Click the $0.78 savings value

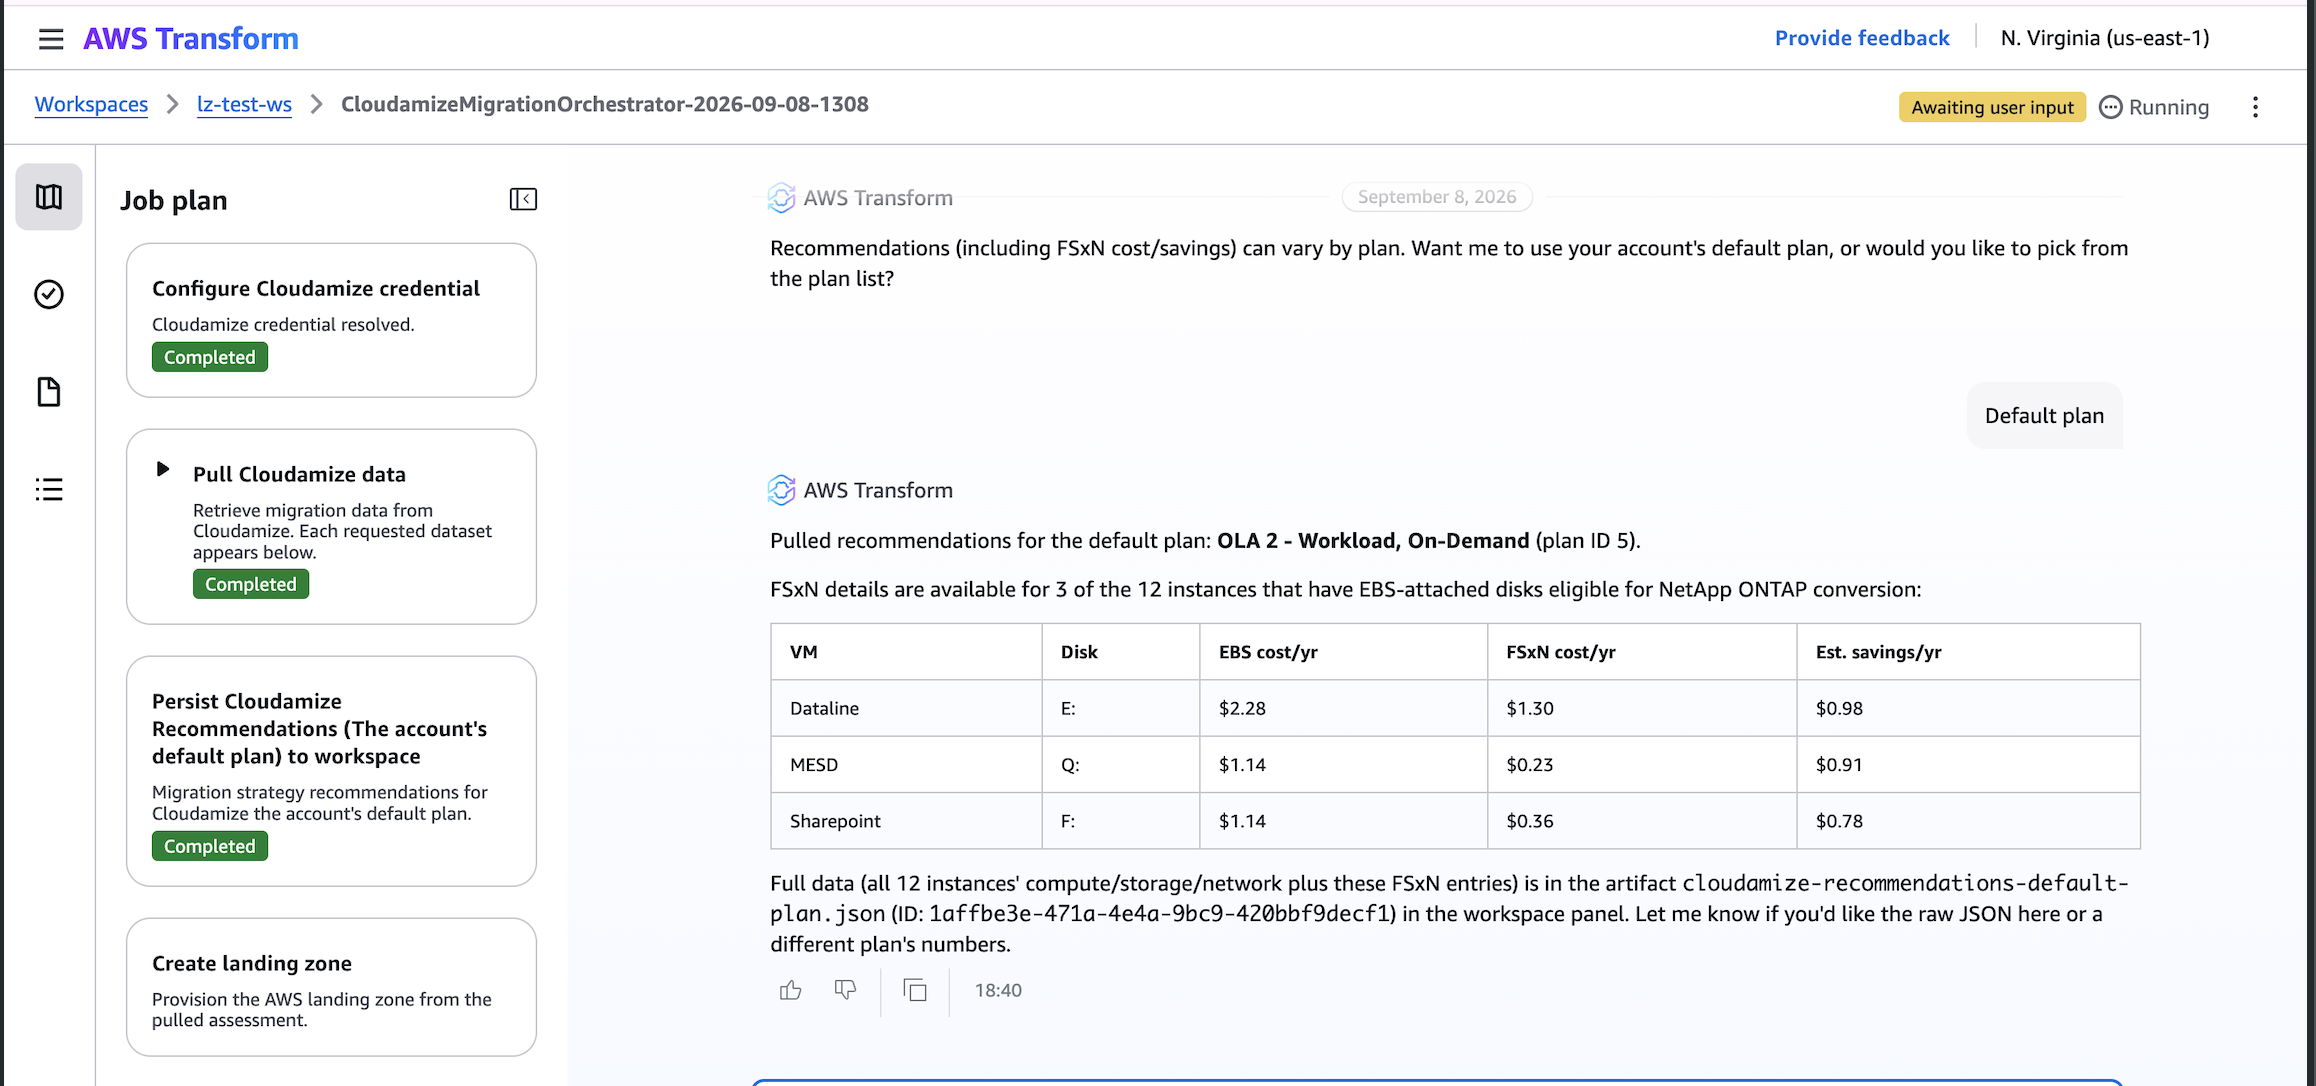[x=1839, y=821]
